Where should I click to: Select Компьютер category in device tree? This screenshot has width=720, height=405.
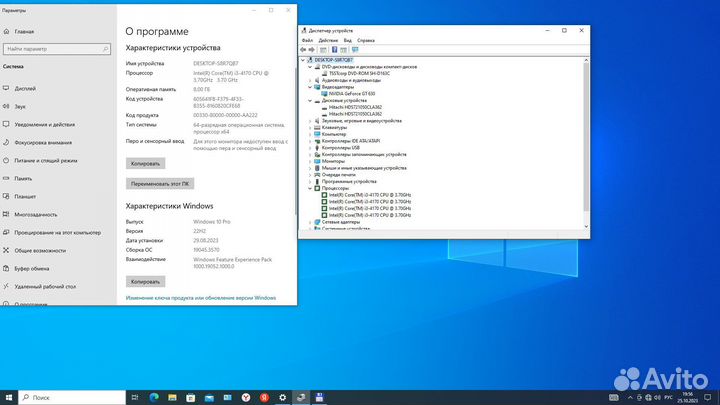(334, 134)
